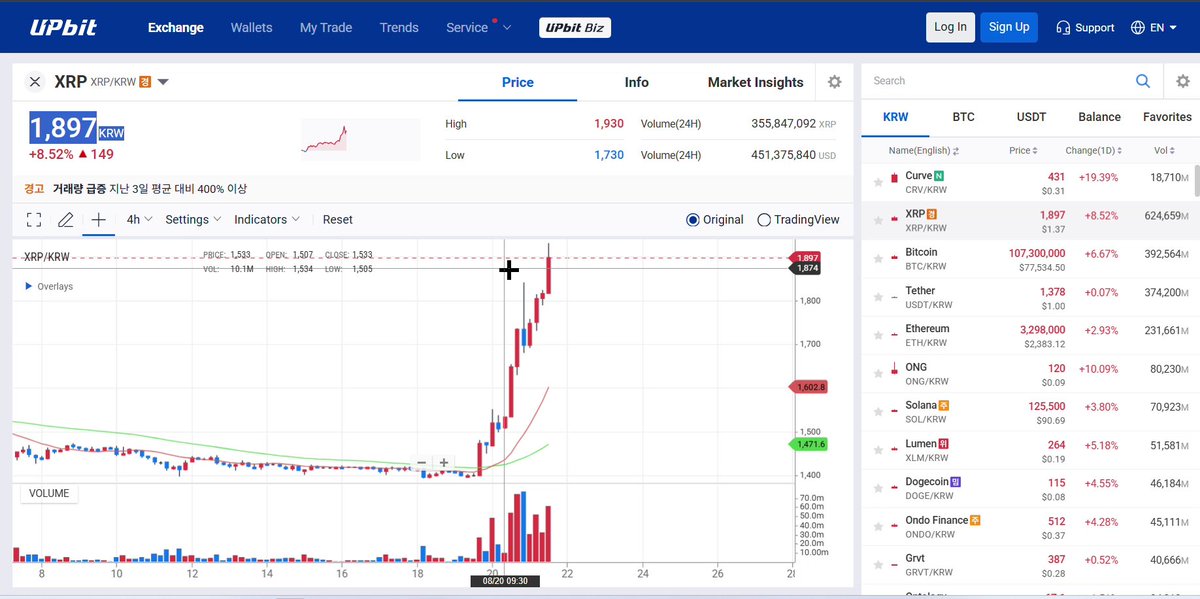The image size is (1200, 599).
Task: Add Solana to favorites via star
Action: point(878,412)
